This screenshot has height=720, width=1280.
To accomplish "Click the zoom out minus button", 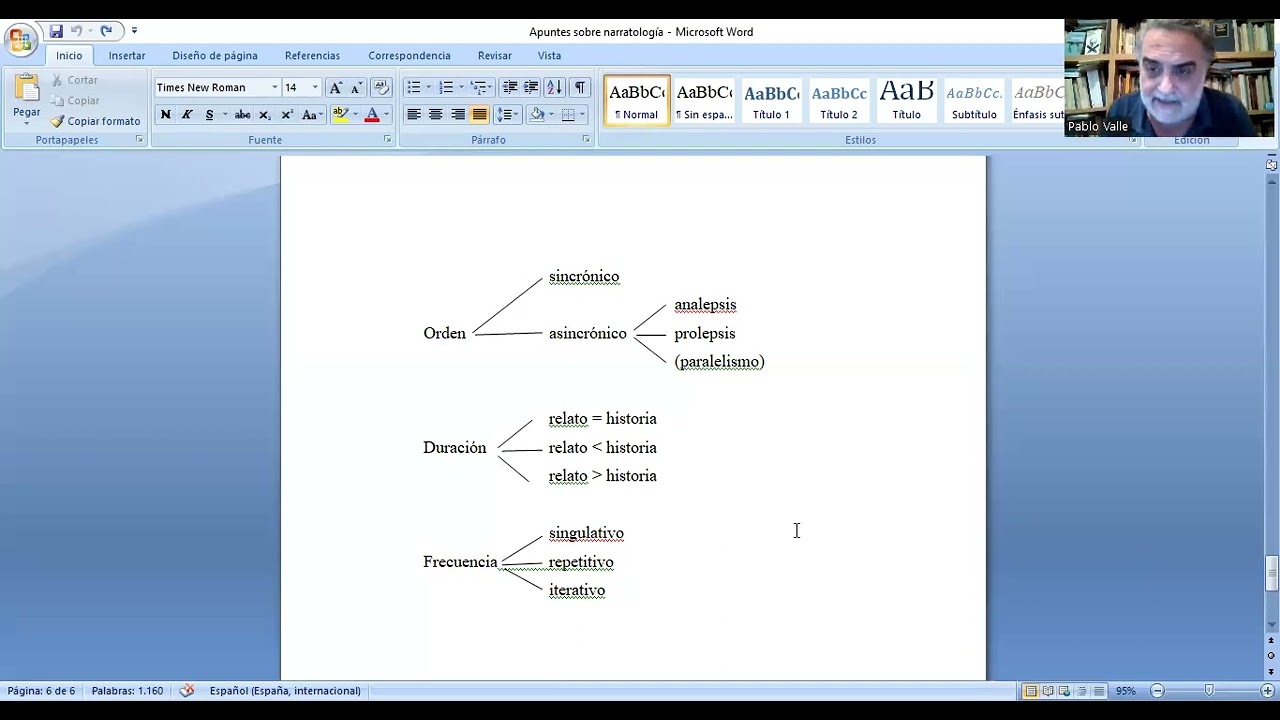I will click(x=1157, y=691).
